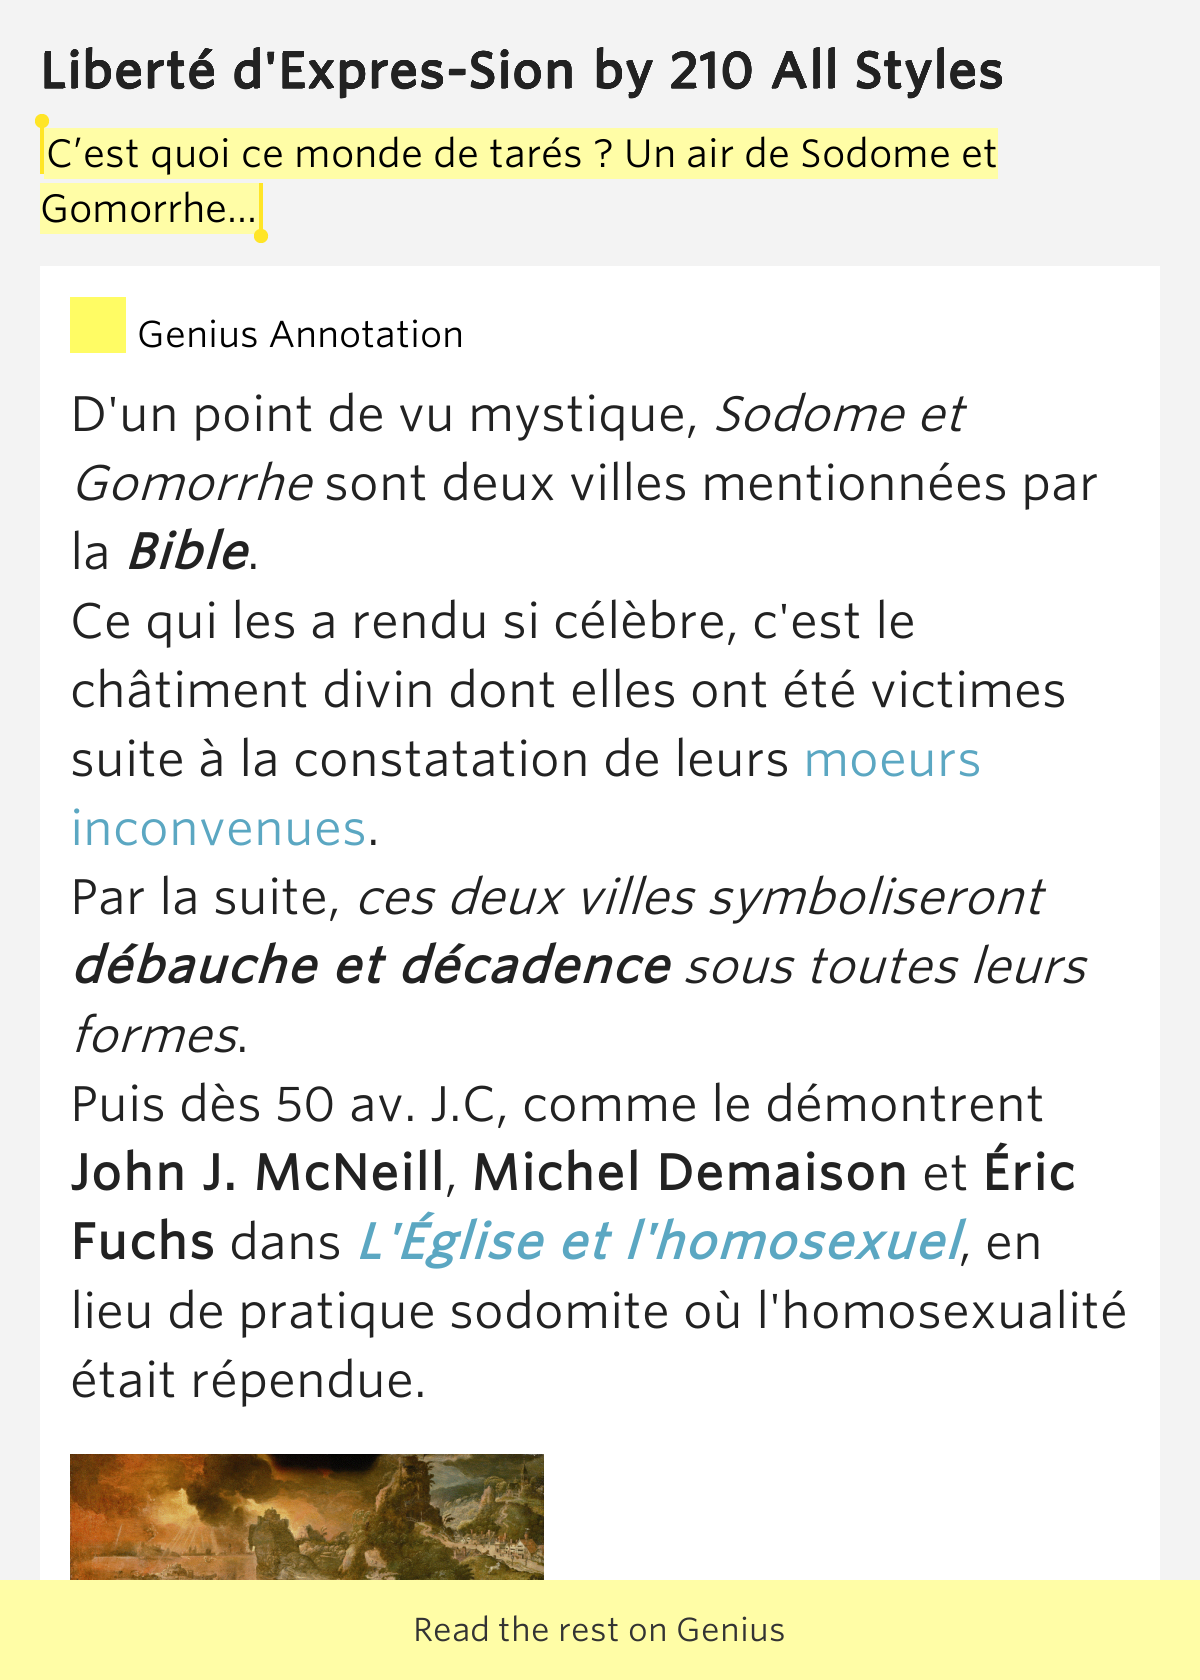Click the bold word Fuchs
This screenshot has height=1680, width=1200.
click(x=143, y=1242)
